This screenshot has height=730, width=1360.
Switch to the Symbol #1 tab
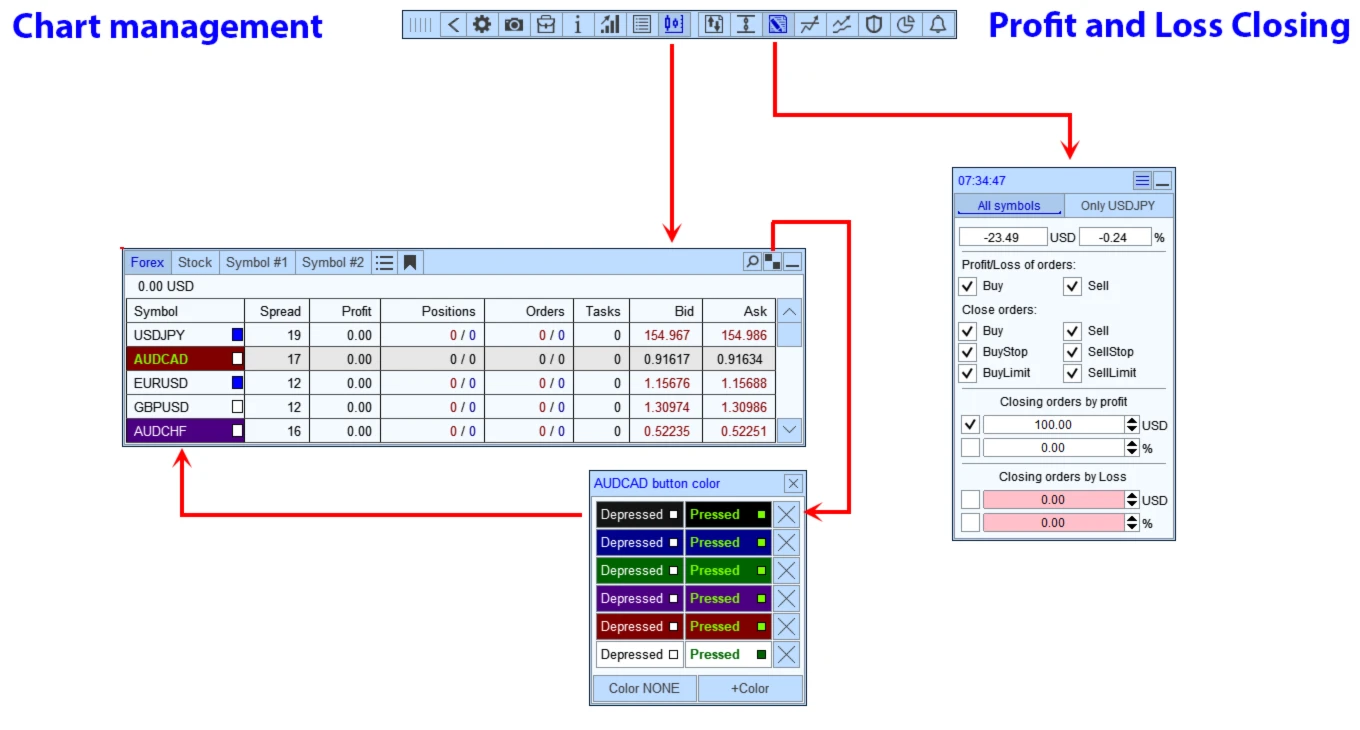257,262
